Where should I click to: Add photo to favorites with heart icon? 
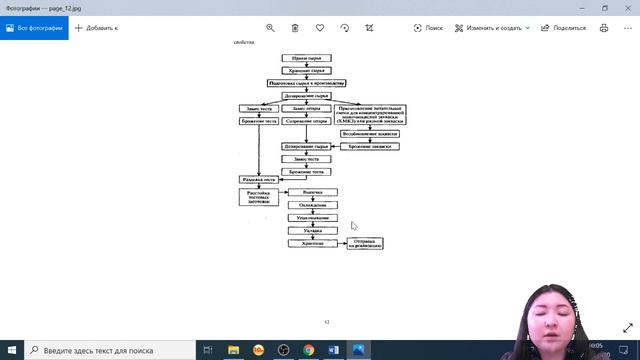coord(320,28)
